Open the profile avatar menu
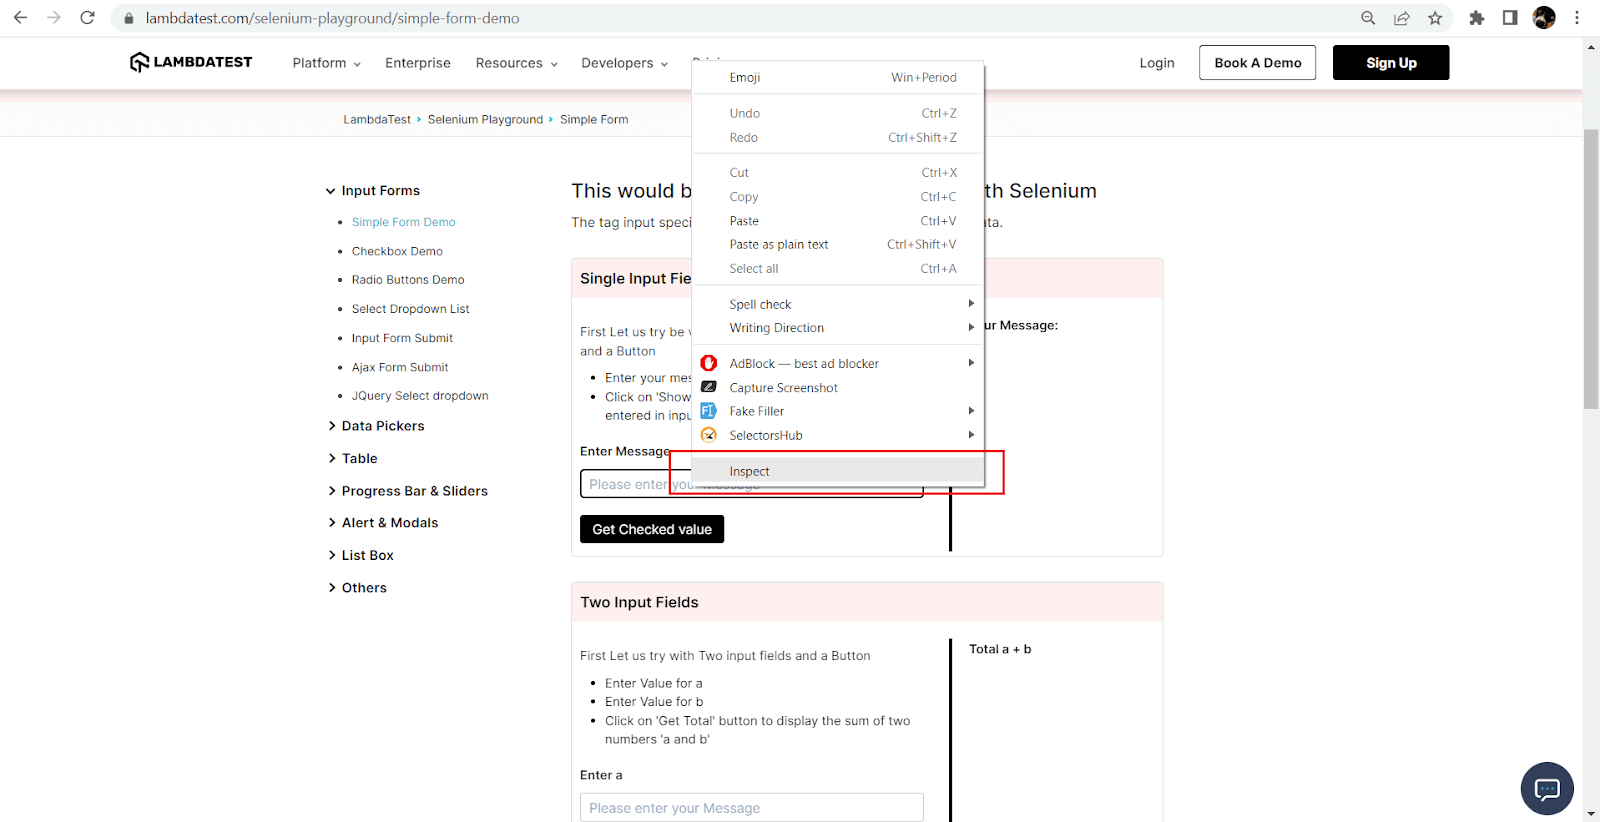 tap(1544, 18)
